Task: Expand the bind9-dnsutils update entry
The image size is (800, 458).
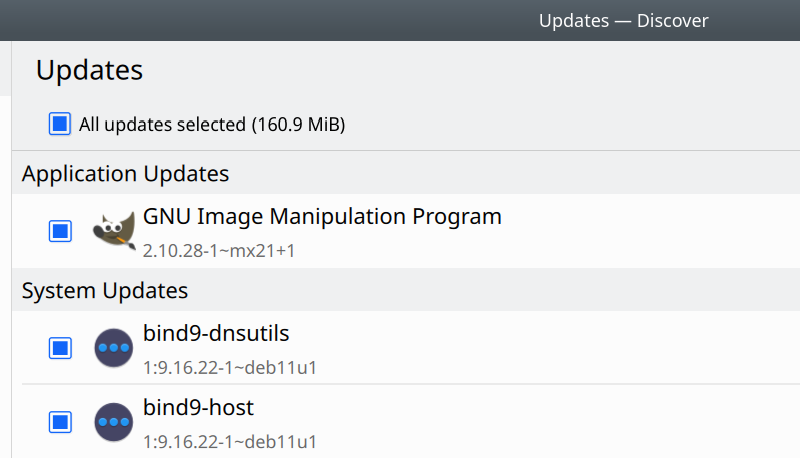Action: tap(216, 333)
